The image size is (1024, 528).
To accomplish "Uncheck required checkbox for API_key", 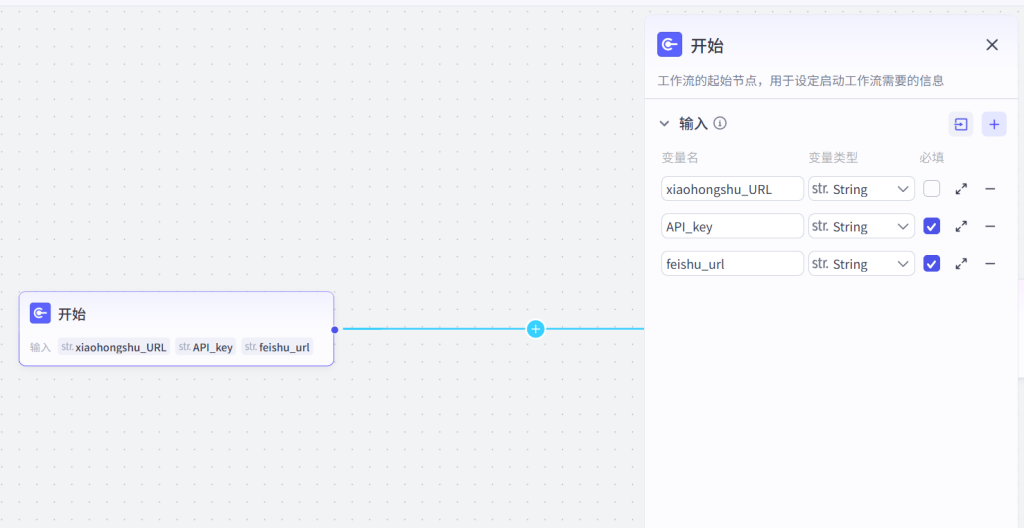I will pos(931,226).
